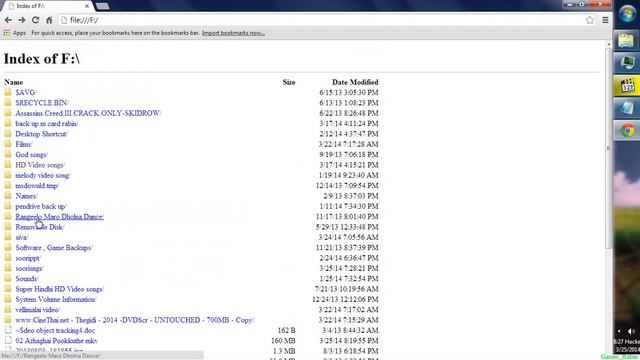Click folder icon beside $AVG
The image size is (640, 360).
point(8,92)
